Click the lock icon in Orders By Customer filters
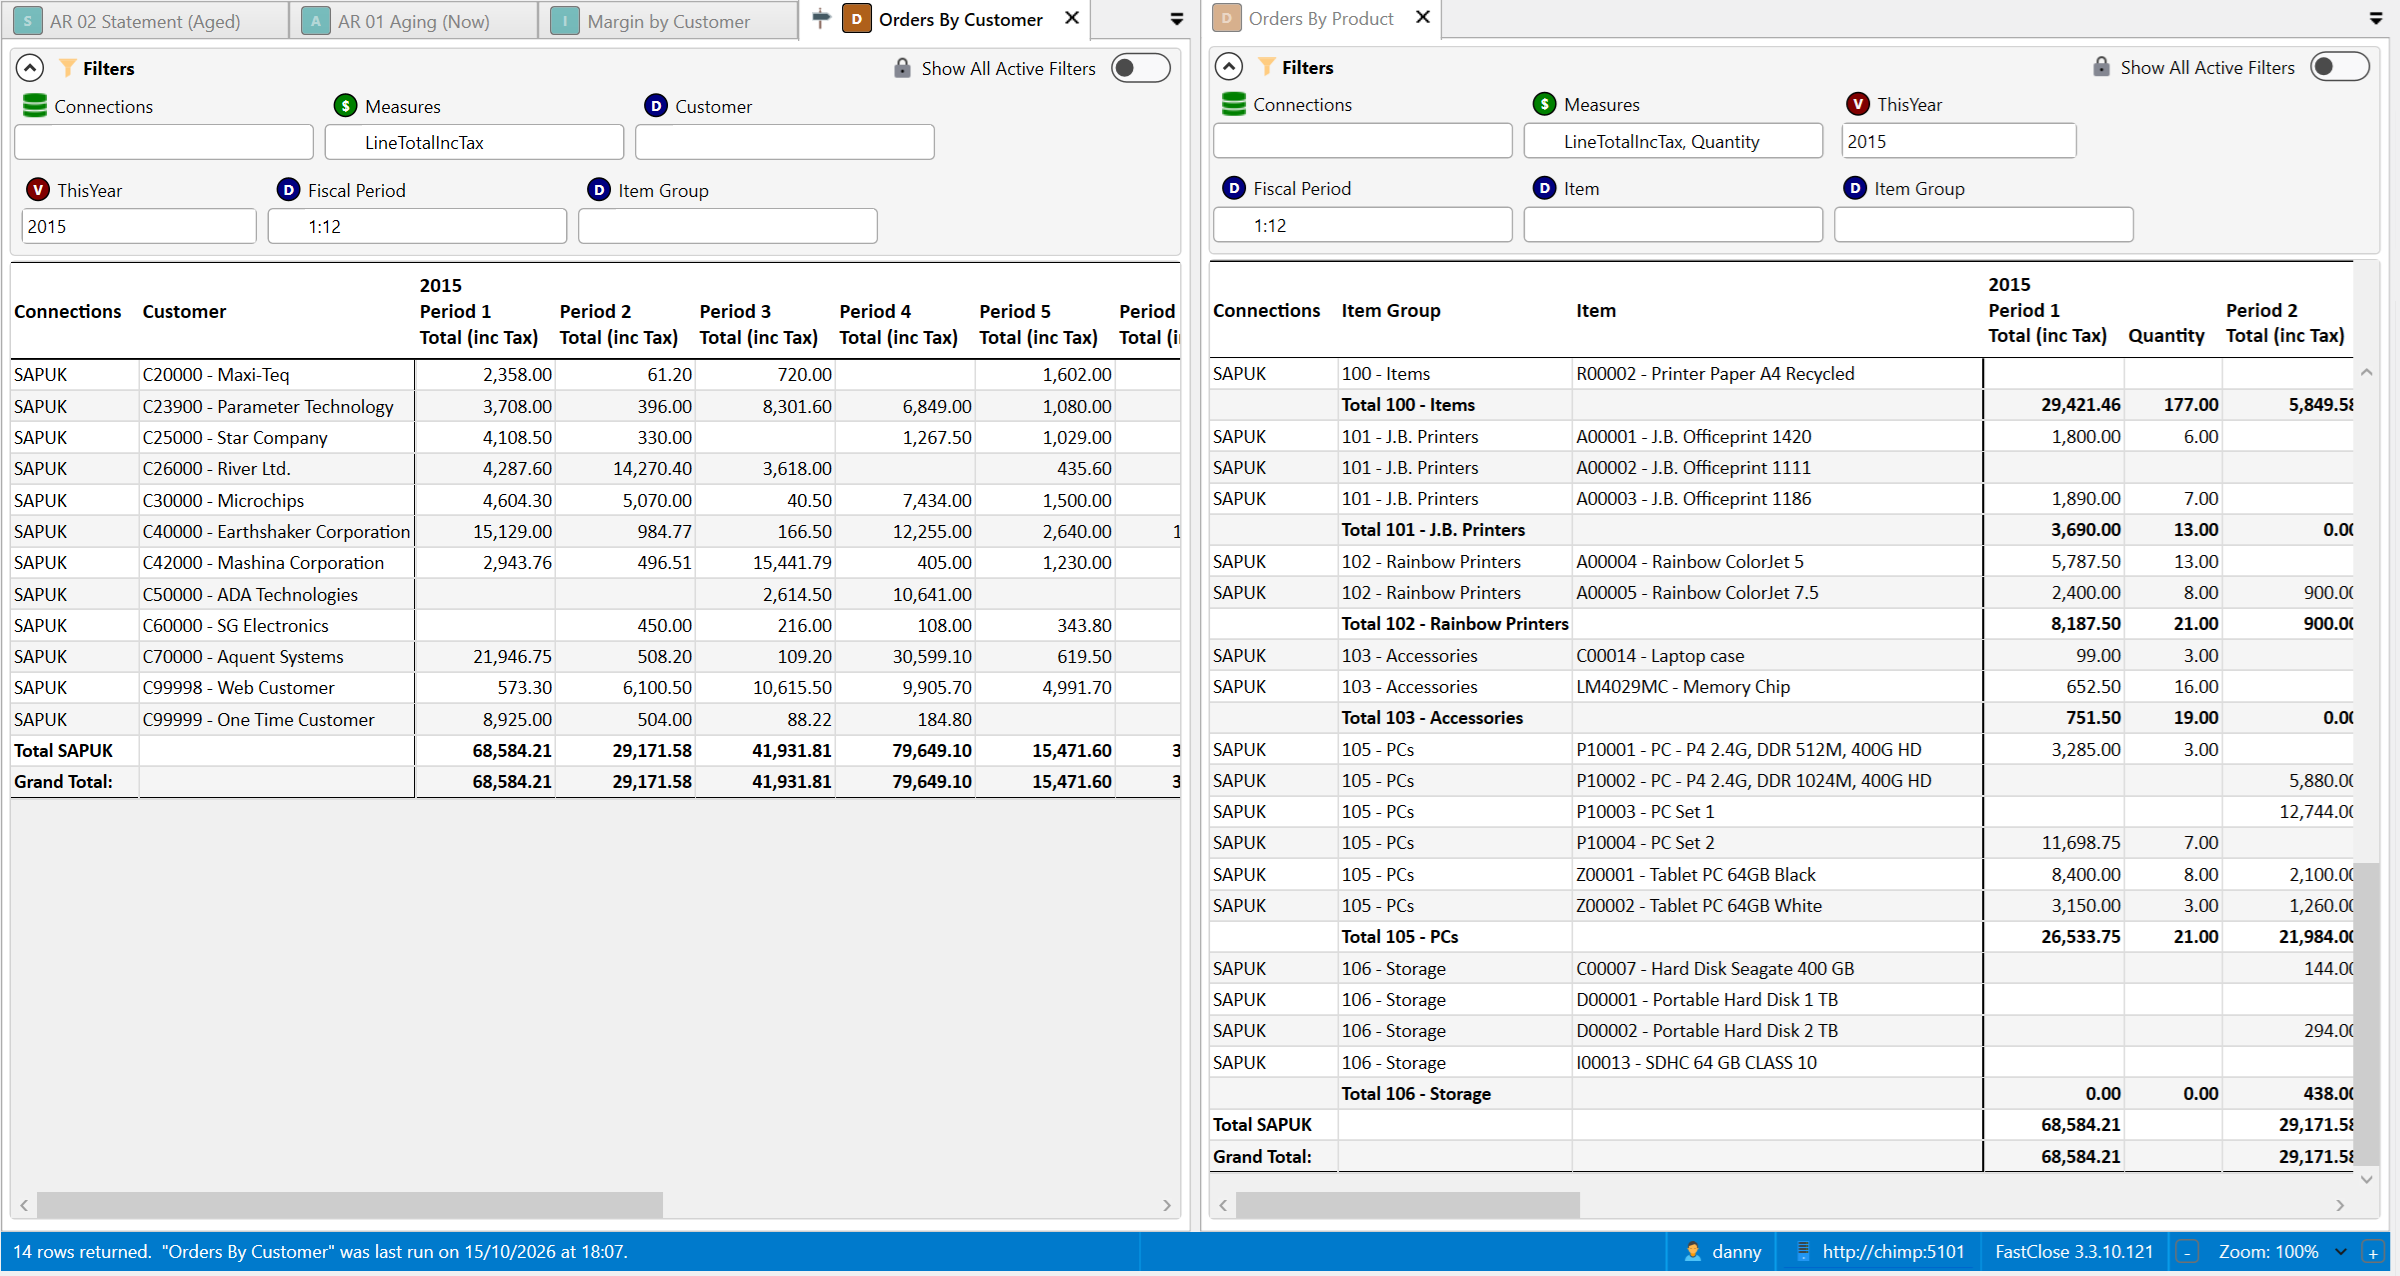This screenshot has width=2400, height=1276. click(902, 67)
